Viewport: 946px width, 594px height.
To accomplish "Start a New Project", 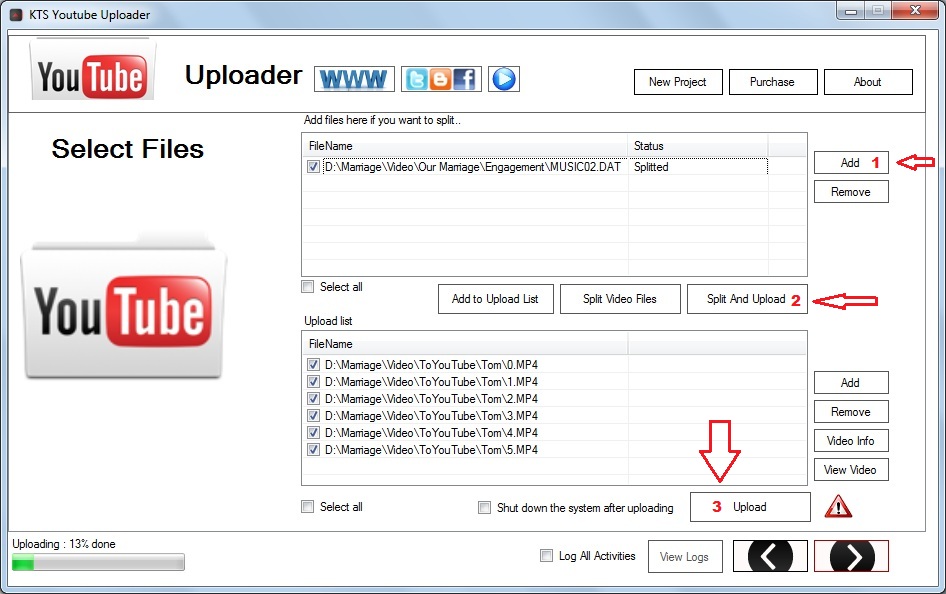I will pyautogui.click(x=678, y=82).
